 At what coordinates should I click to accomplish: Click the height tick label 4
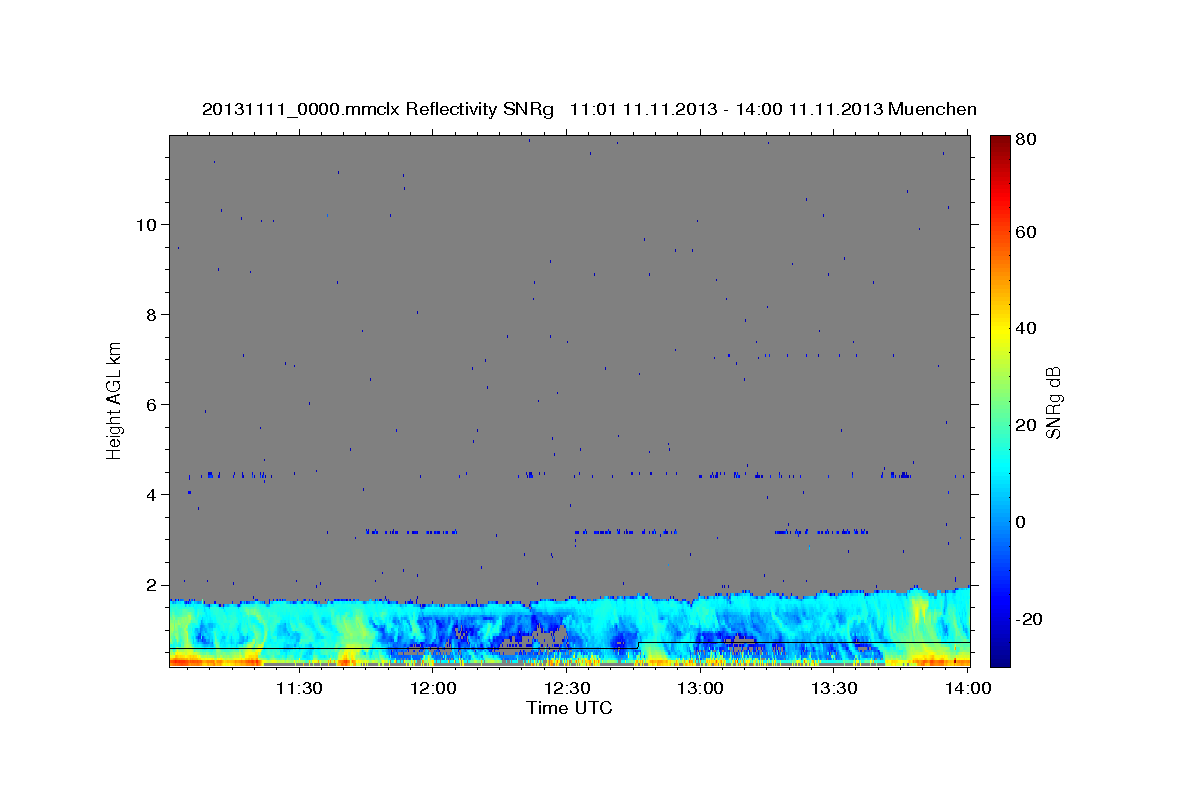coord(150,494)
